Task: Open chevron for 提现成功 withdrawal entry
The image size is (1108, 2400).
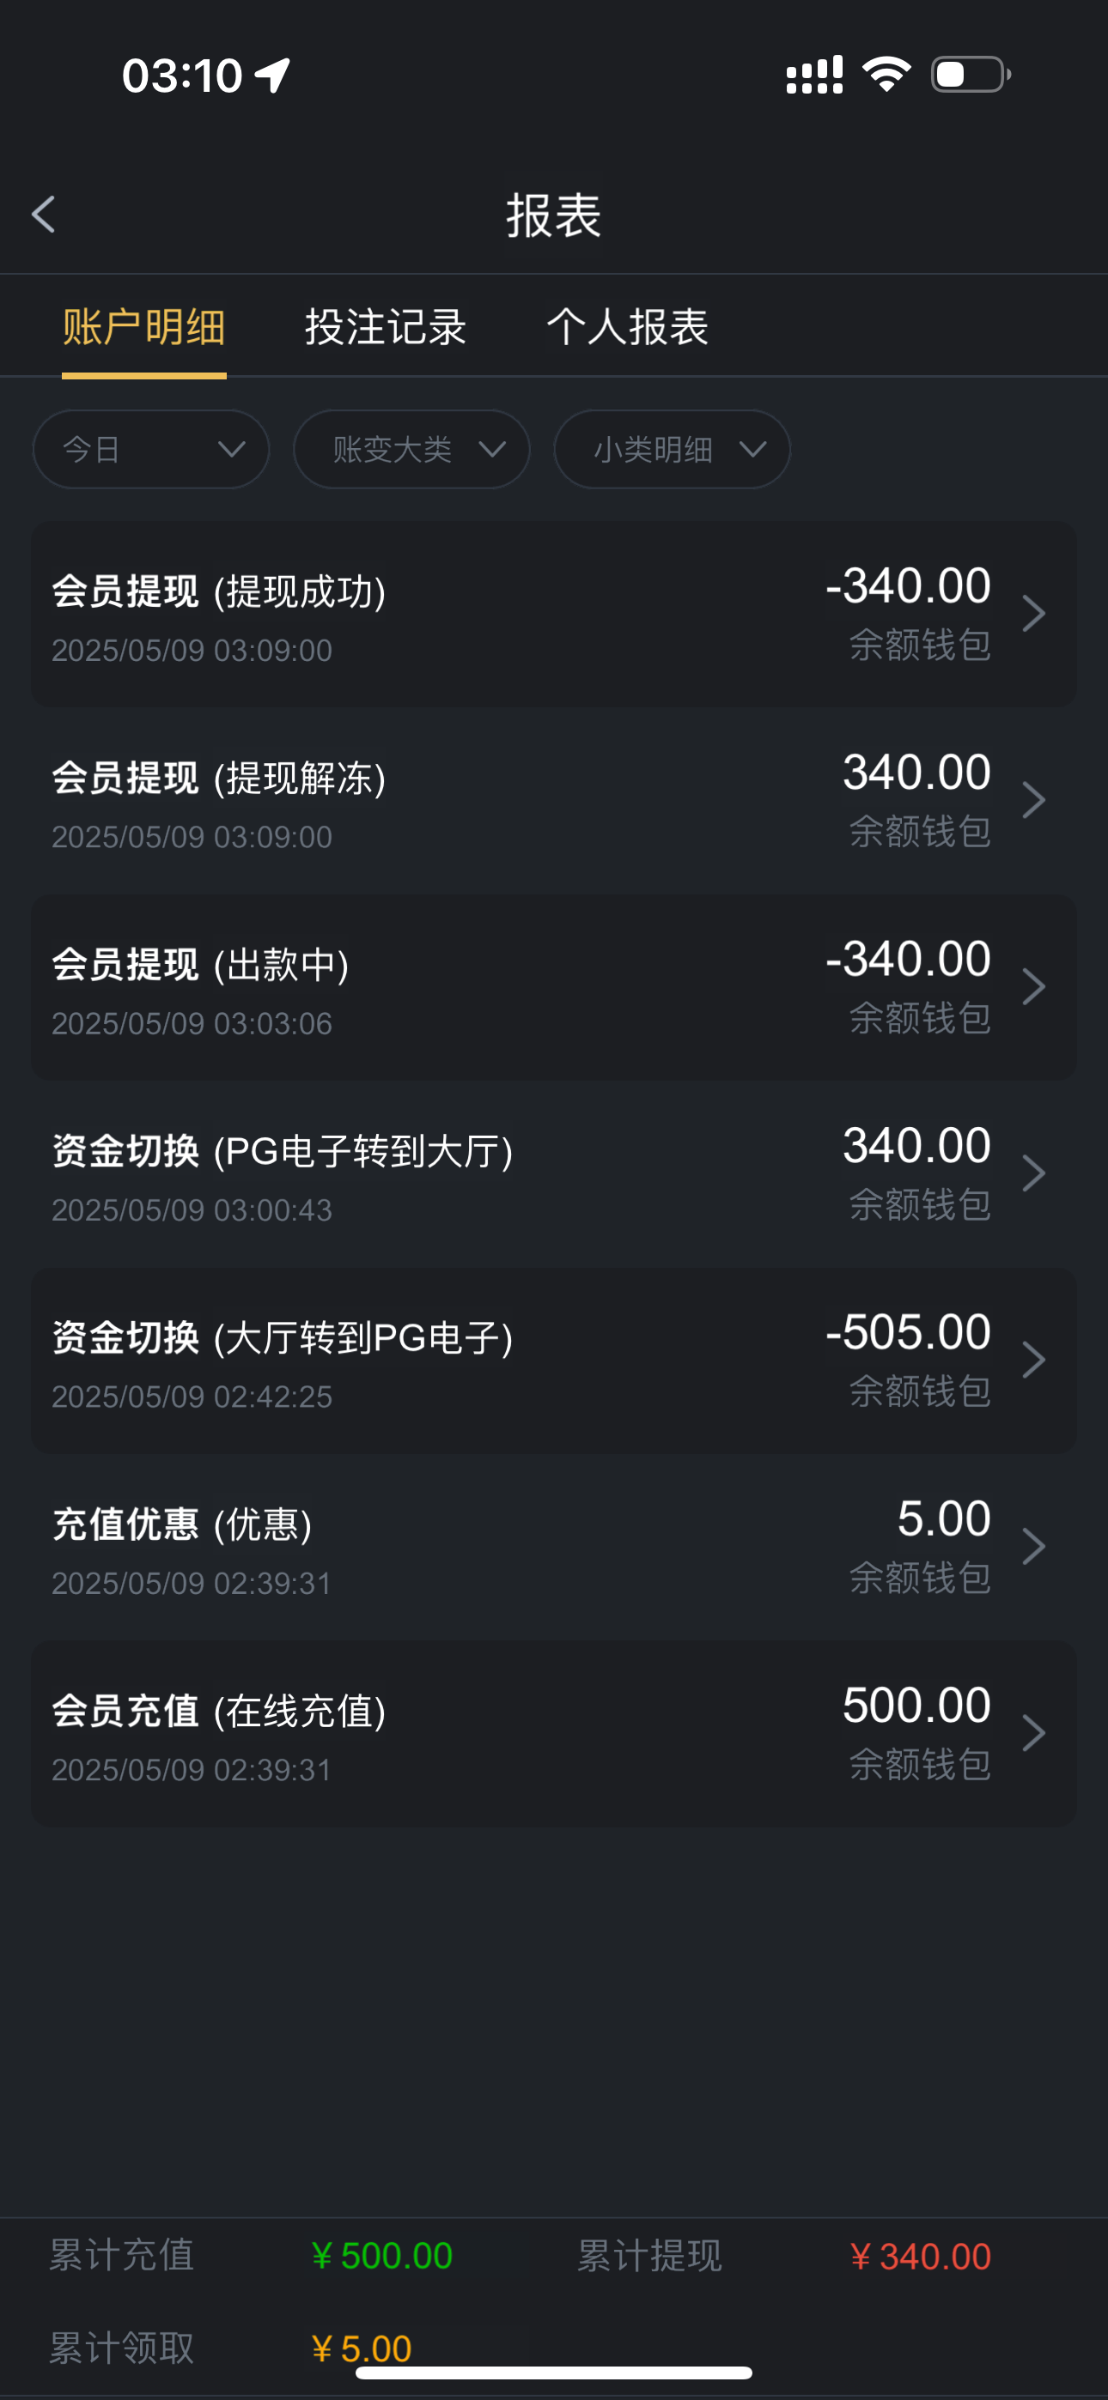Action: click(1034, 614)
